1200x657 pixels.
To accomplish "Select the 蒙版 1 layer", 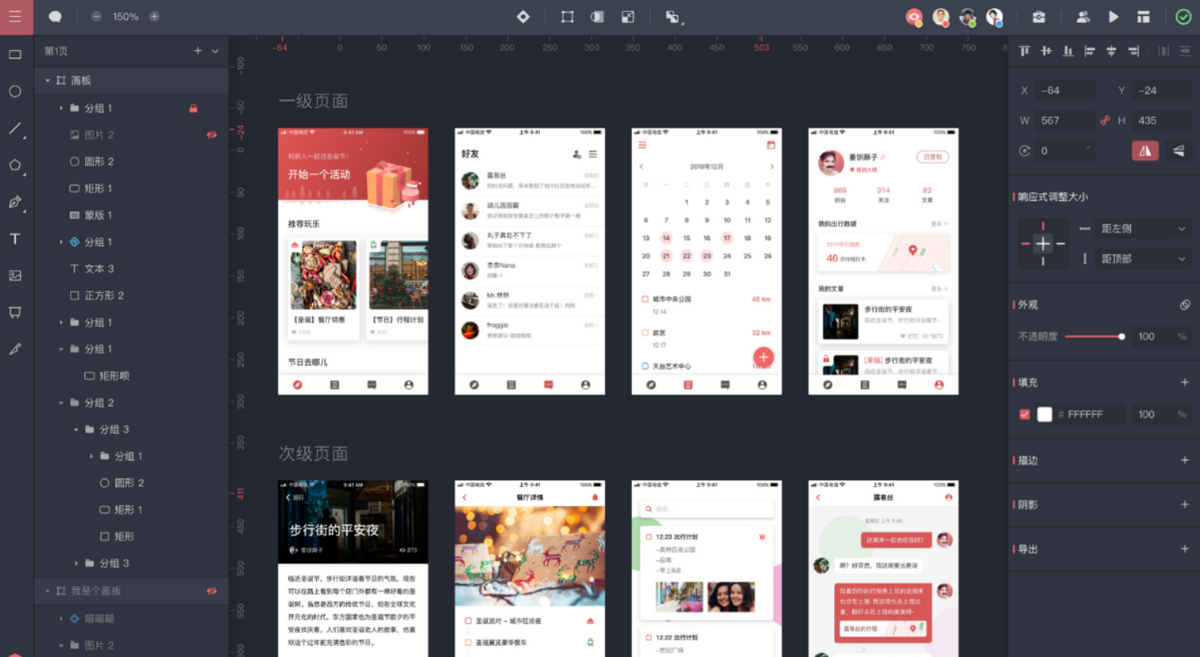I will [131, 215].
